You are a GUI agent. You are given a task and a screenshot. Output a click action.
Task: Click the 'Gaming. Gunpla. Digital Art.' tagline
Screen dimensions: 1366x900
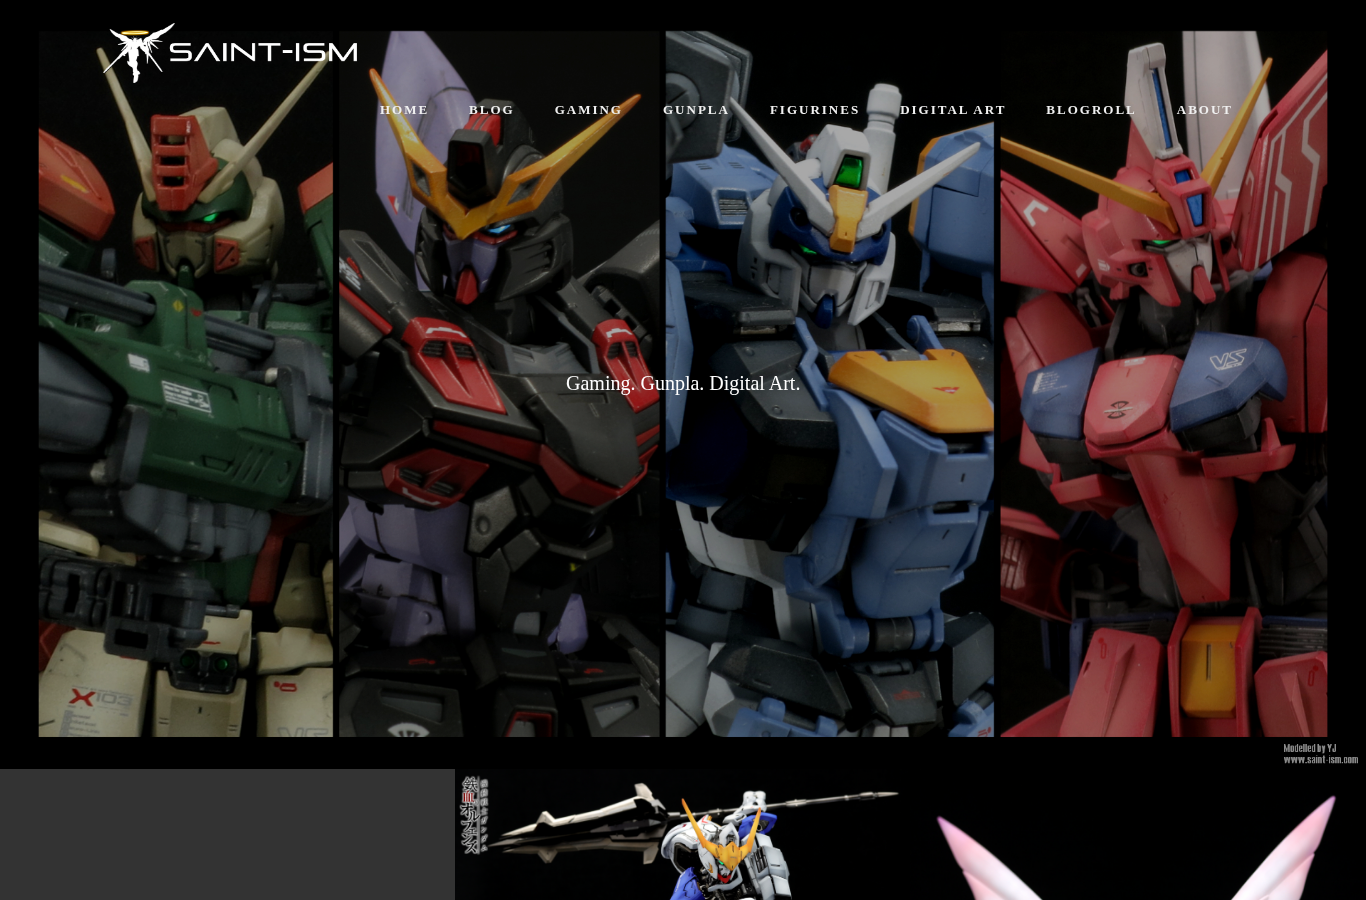pos(683,384)
